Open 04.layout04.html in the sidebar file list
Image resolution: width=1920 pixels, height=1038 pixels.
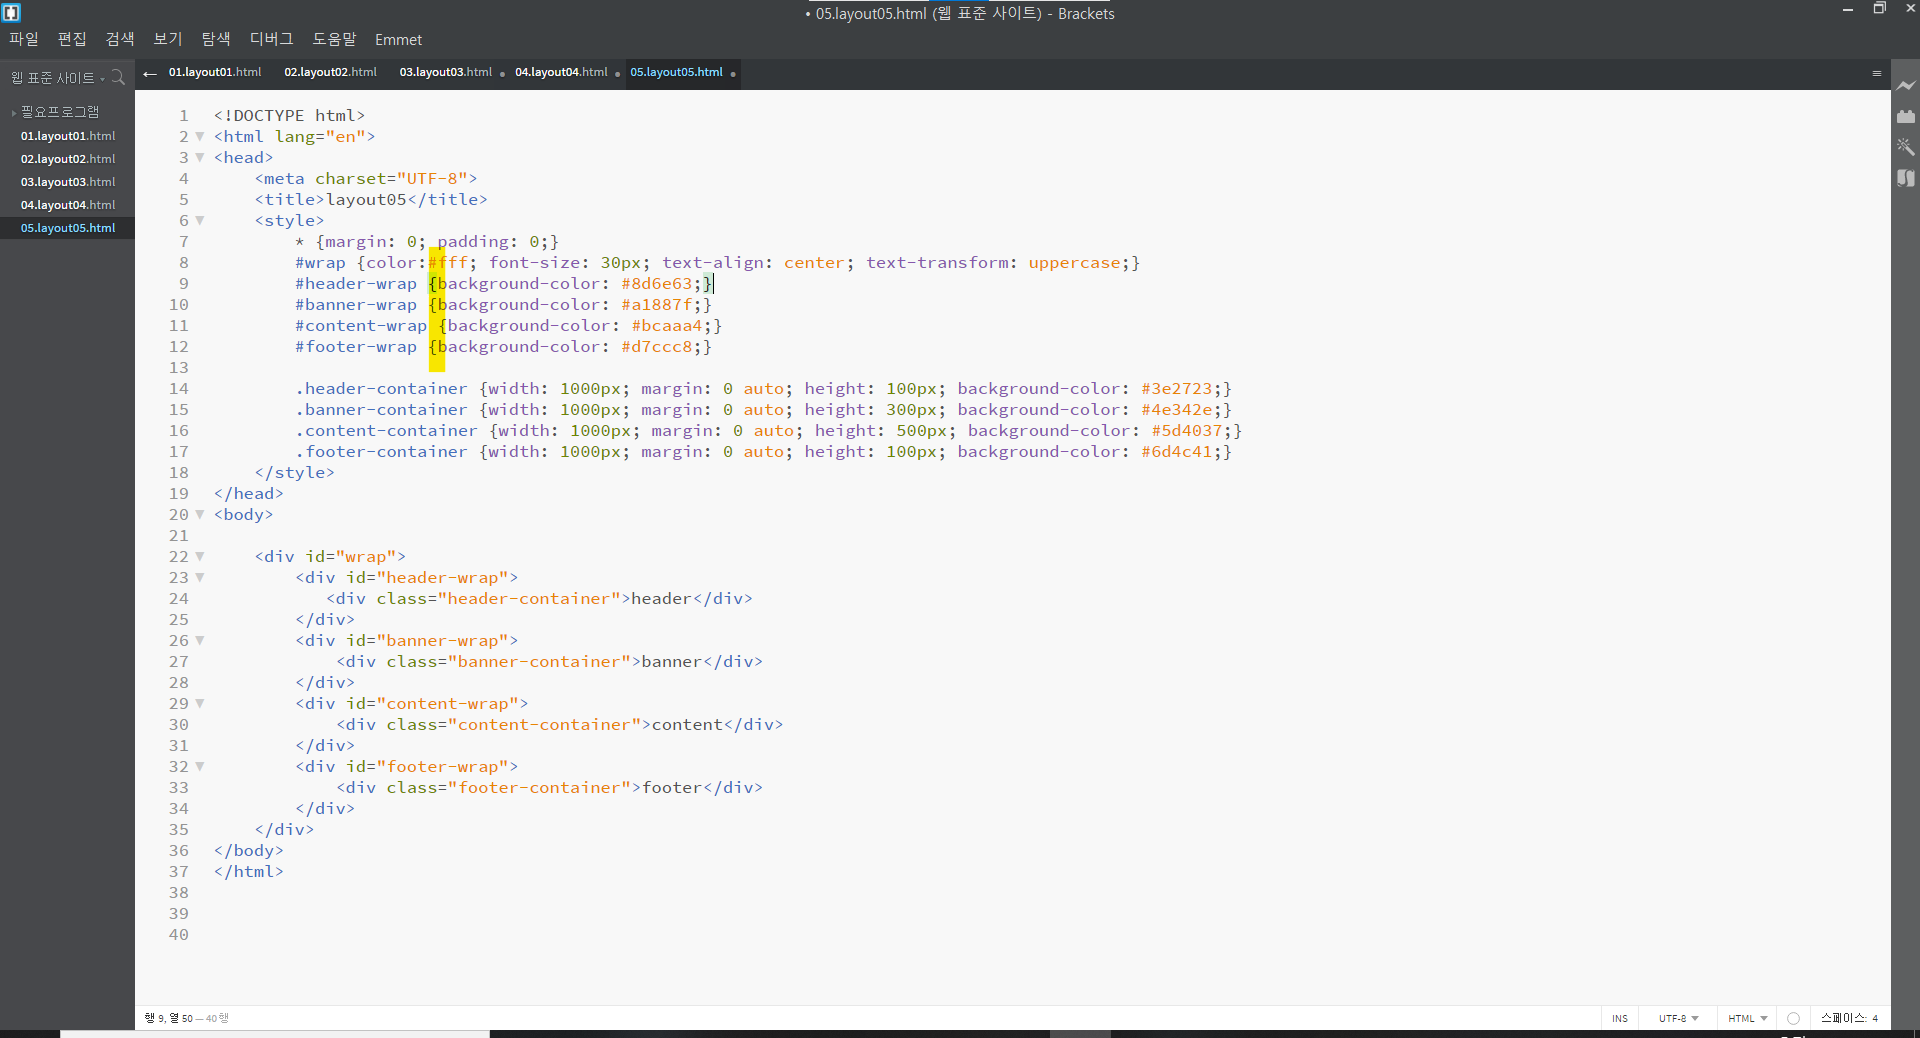pos(68,205)
